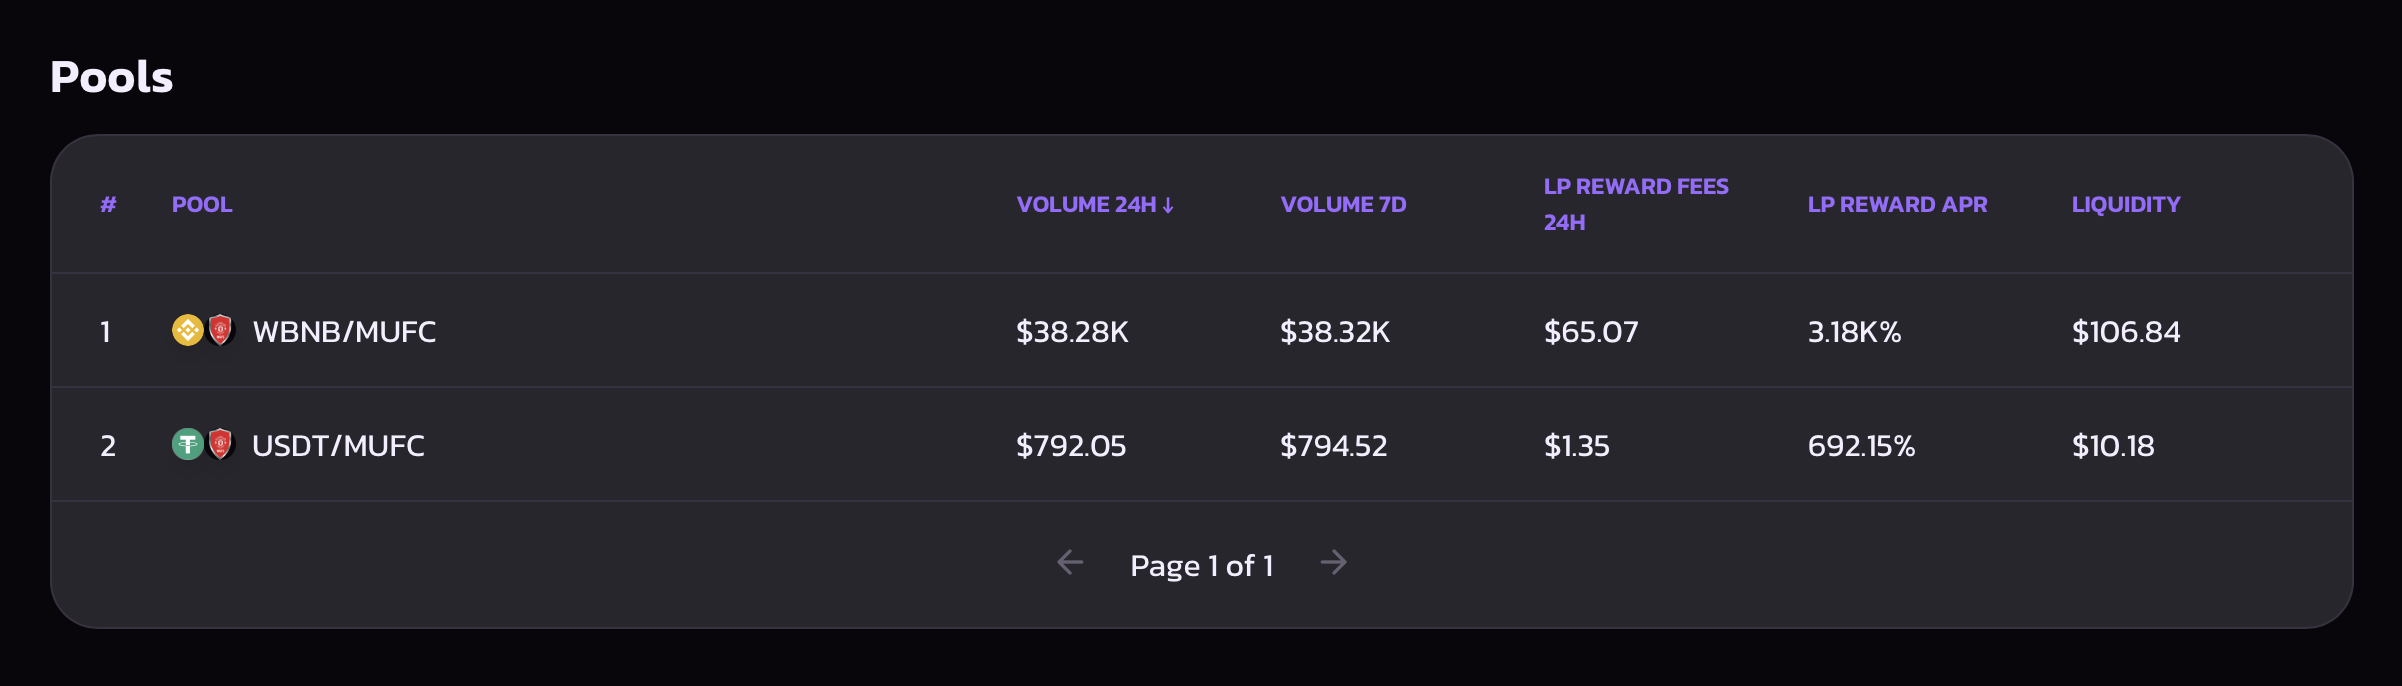Click the WBNB token icon in row 1
This screenshot has width=2402, height=686.
(187, 330)
